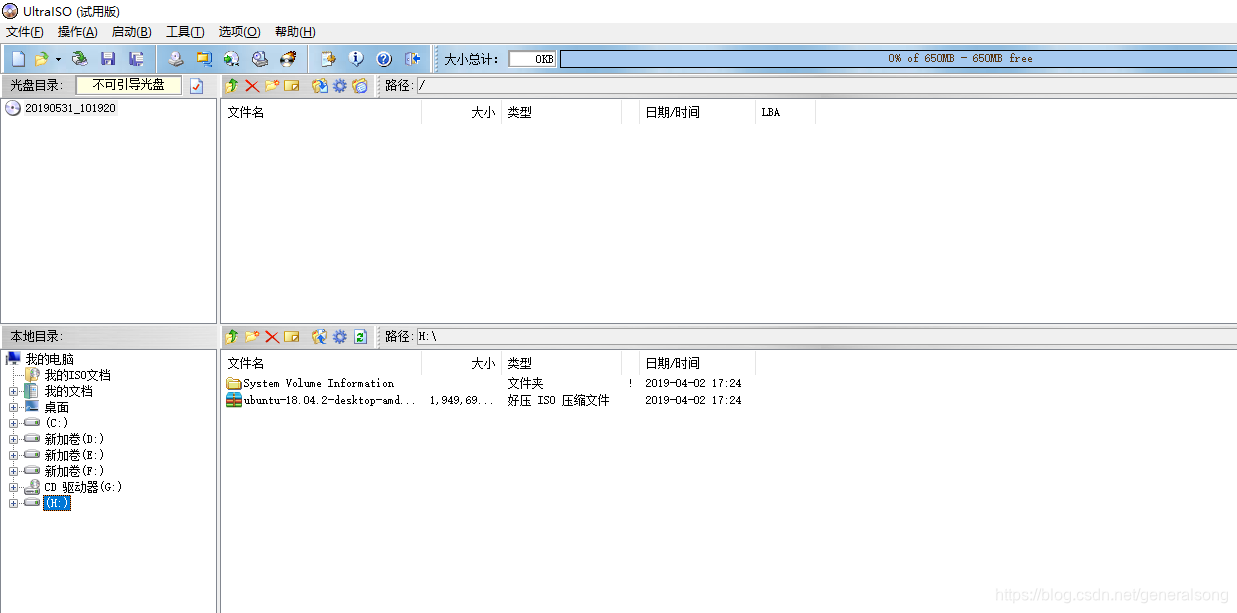Click the local path field showing H:\
Viewport: 1237px width, 613px height.
(826, 337)
